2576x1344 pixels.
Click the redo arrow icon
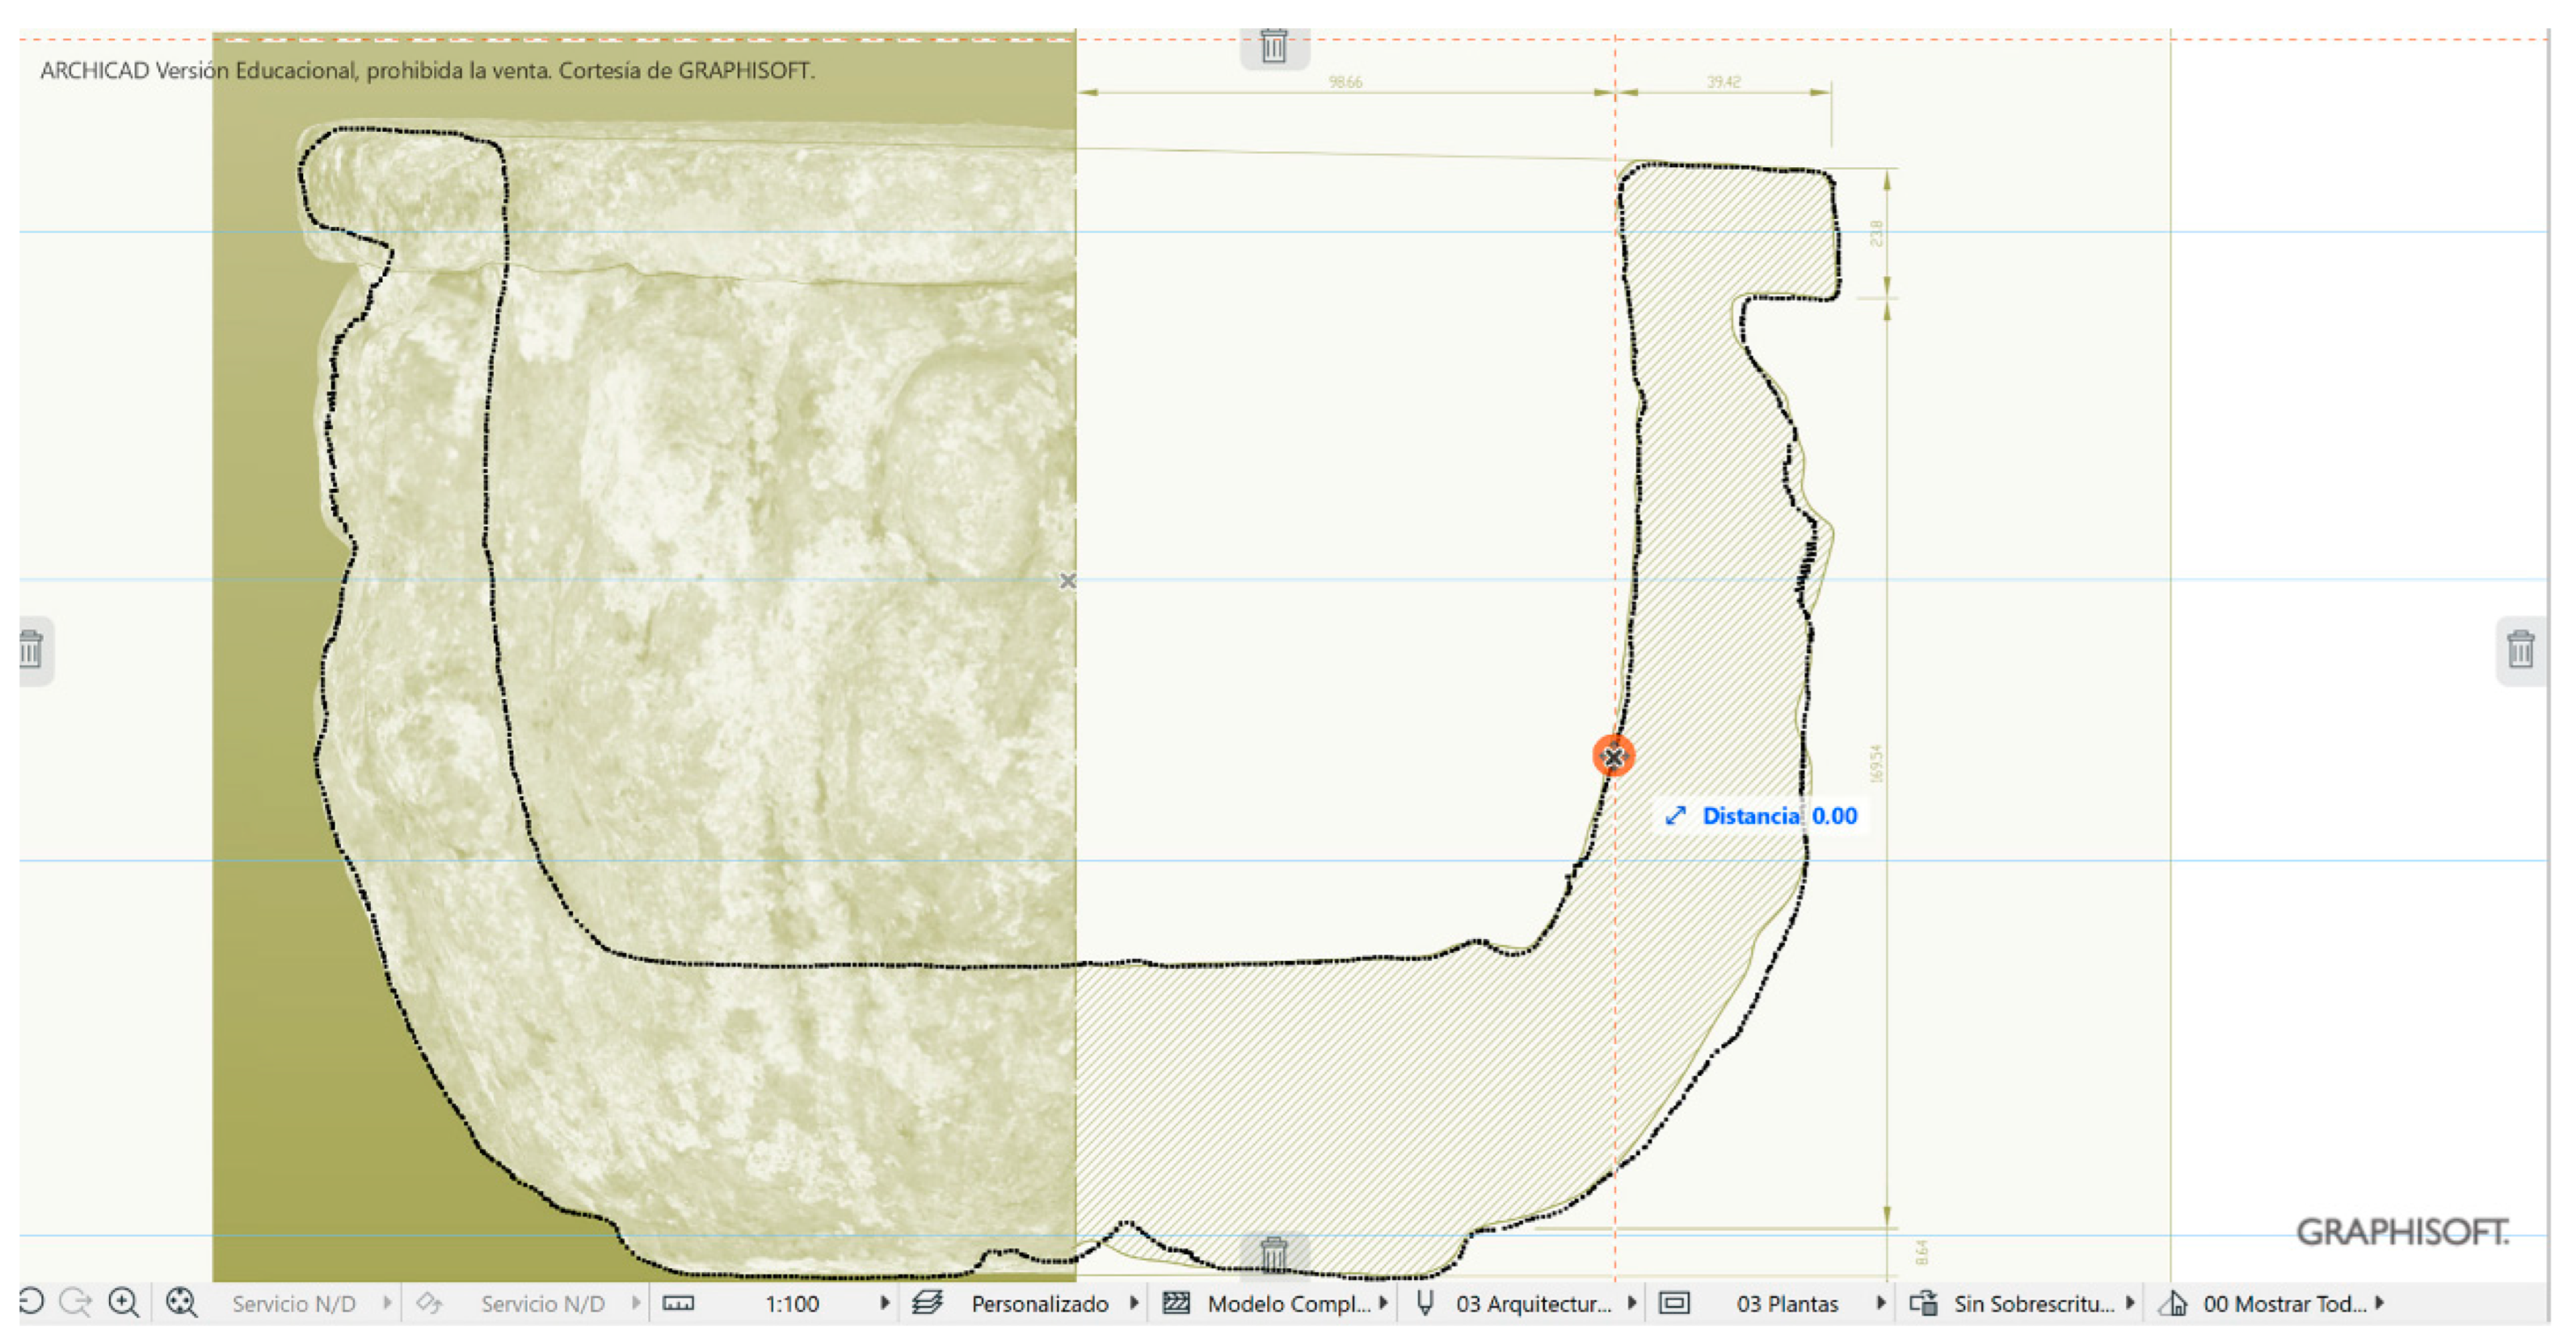point(76,1303)
